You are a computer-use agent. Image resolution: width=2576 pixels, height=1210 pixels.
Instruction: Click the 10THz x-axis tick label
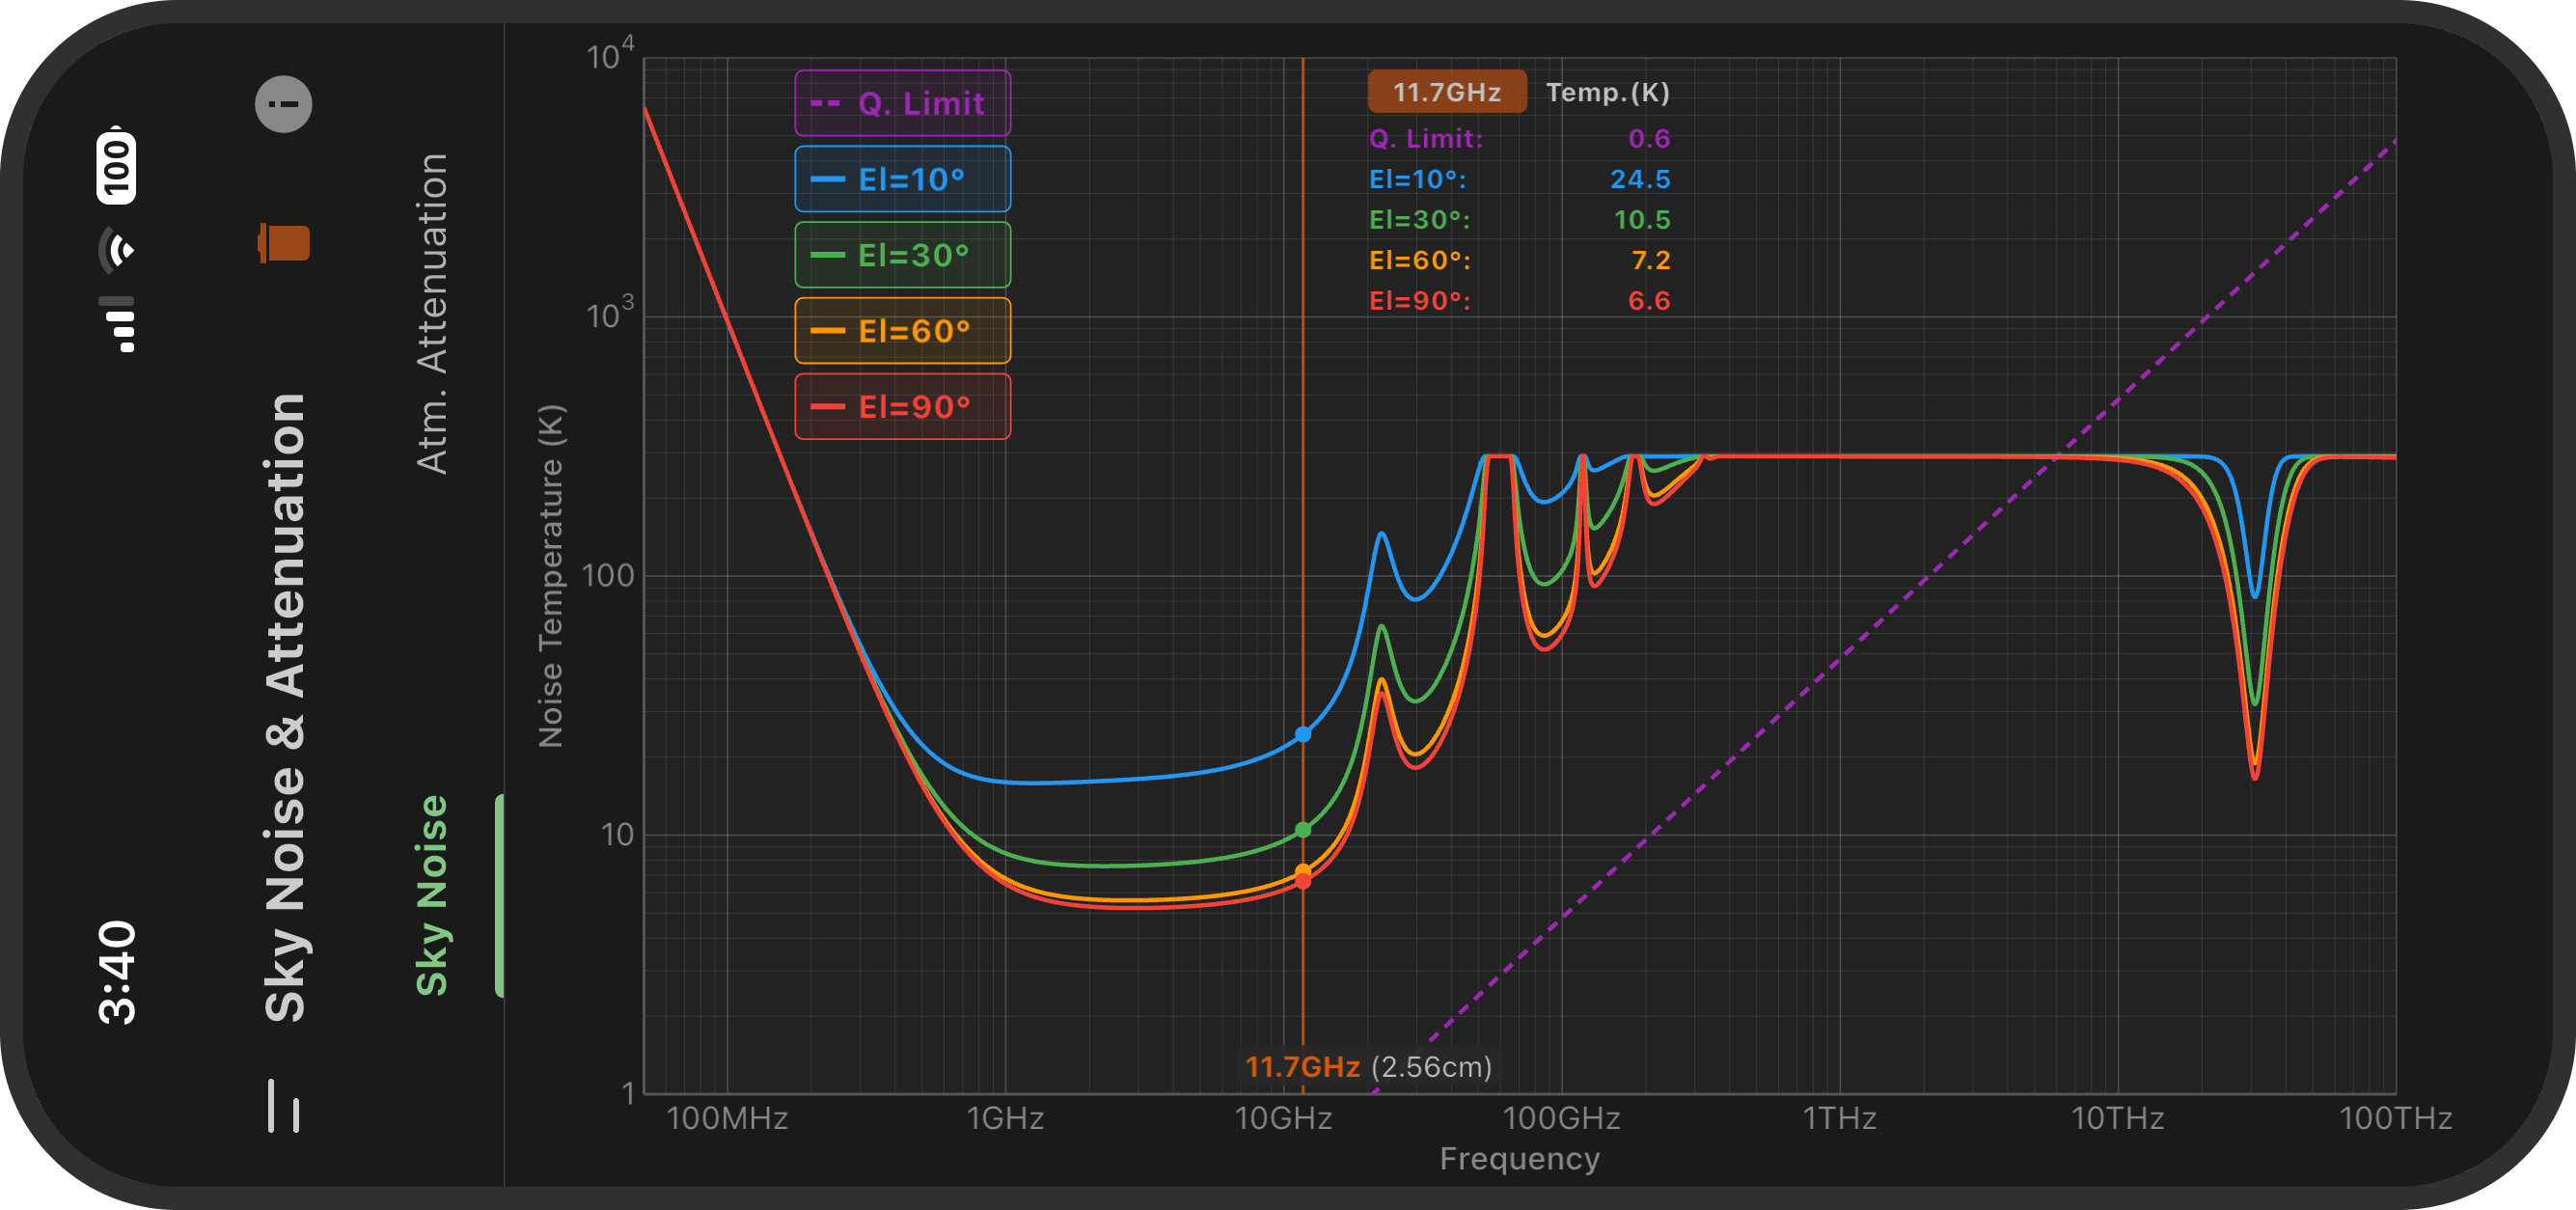pyautogui.click(x=2117, y=1118)
